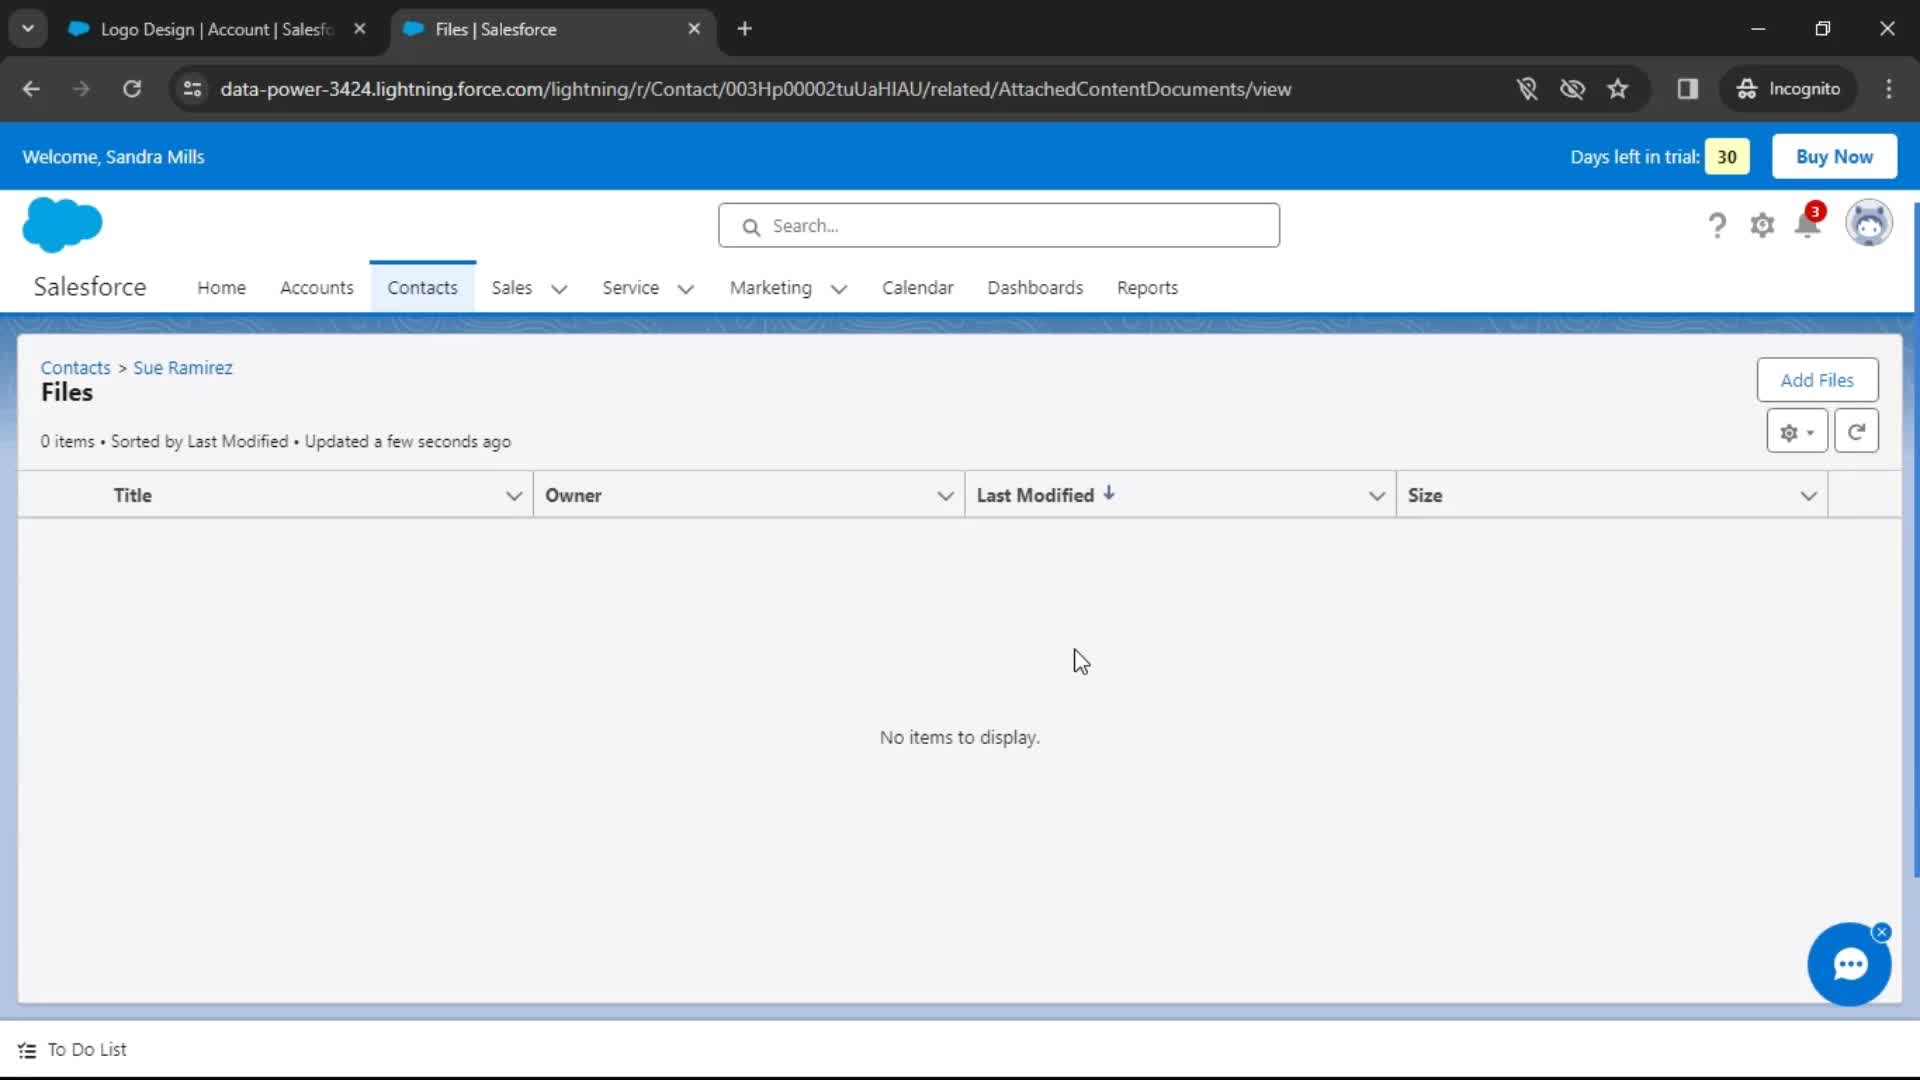Image resolution: width=1920 pixels, height=1080 pixels.
Task: Expand the Service nav dropdown chevron
Action: 686,289
